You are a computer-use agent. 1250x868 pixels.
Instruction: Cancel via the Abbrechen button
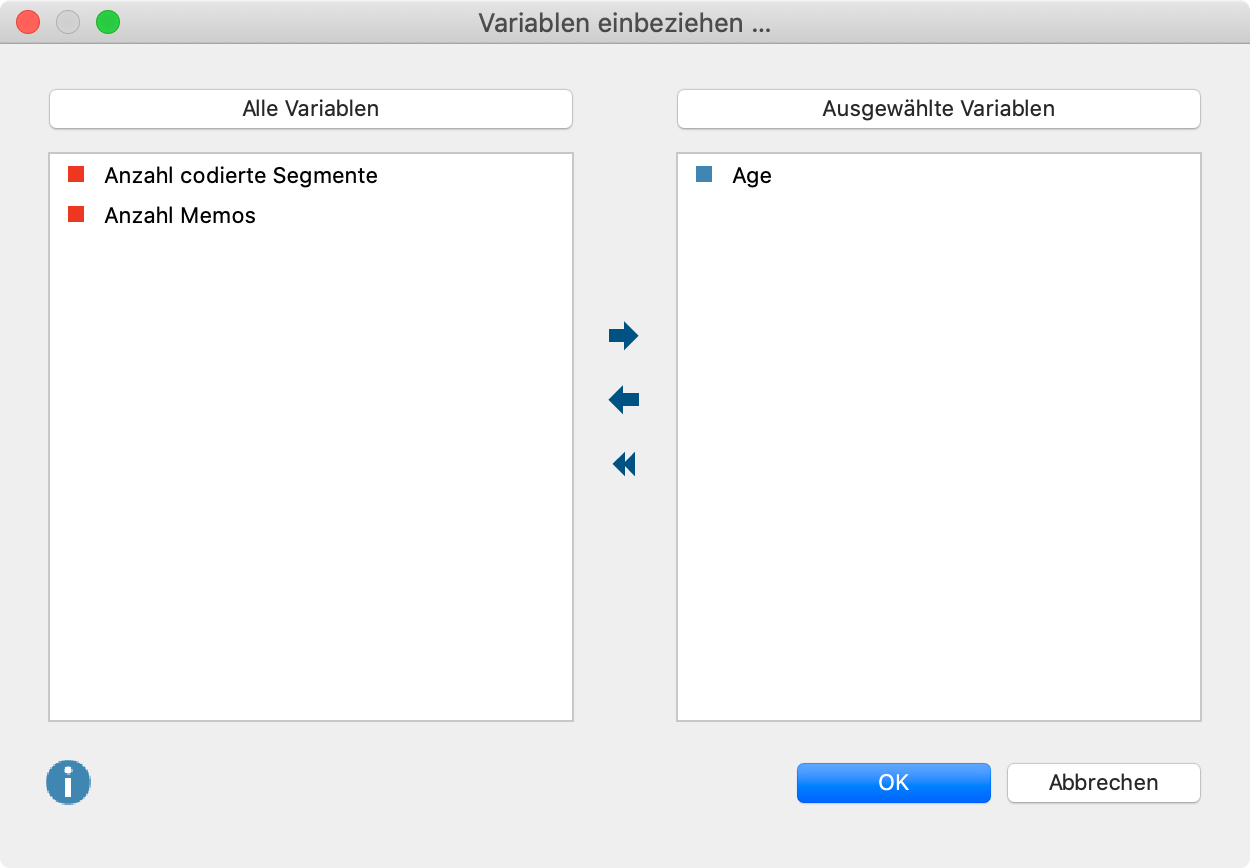click(x=1104, y=783)
